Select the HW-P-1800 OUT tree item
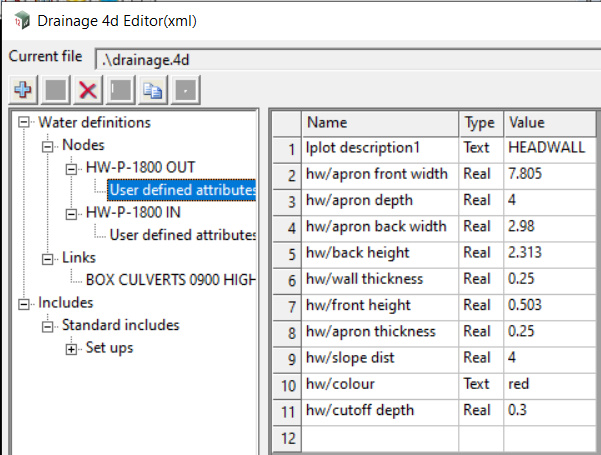This screenshot has height=455, width=601. [x=139, y=168]
